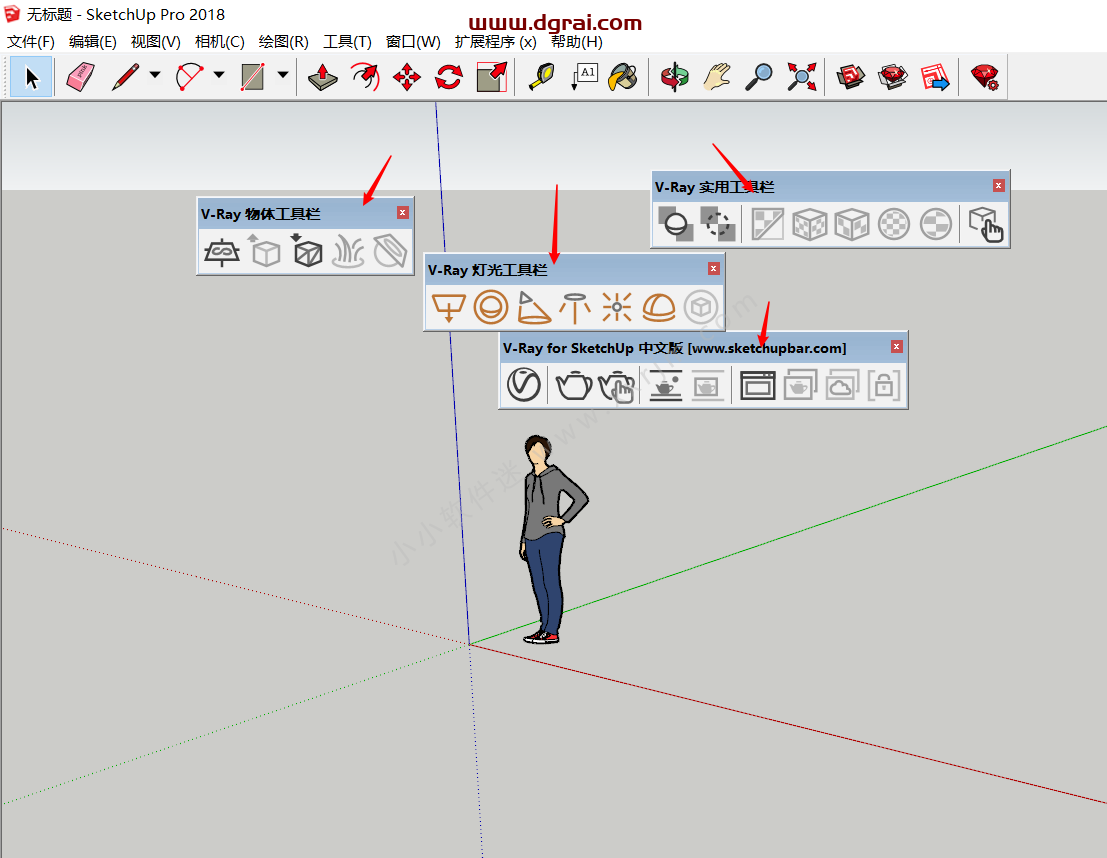Open the Line tool dropdown arrow
This screenshot has width=1107, height=858.
point(155,75)
